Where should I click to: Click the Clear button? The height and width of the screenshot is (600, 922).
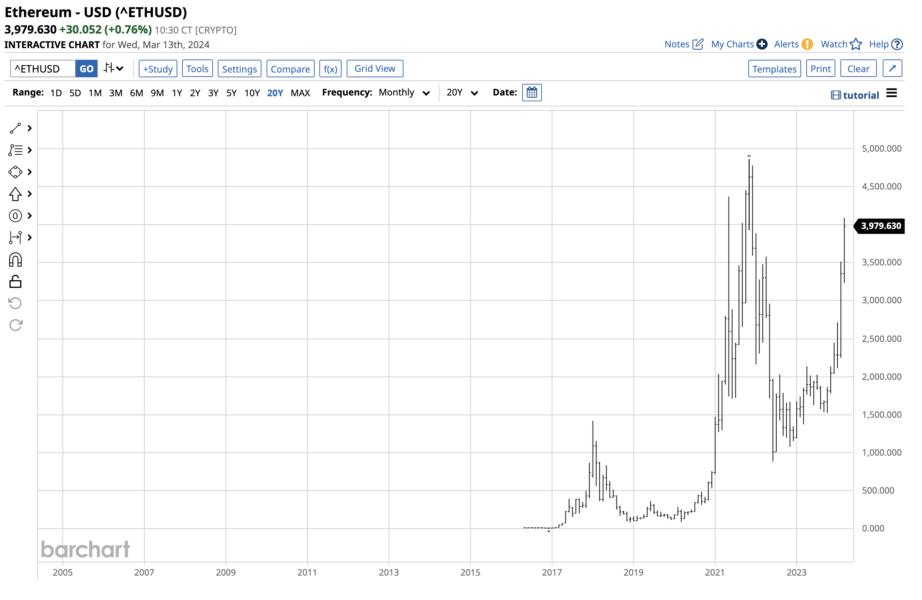(x=857, y=68)
